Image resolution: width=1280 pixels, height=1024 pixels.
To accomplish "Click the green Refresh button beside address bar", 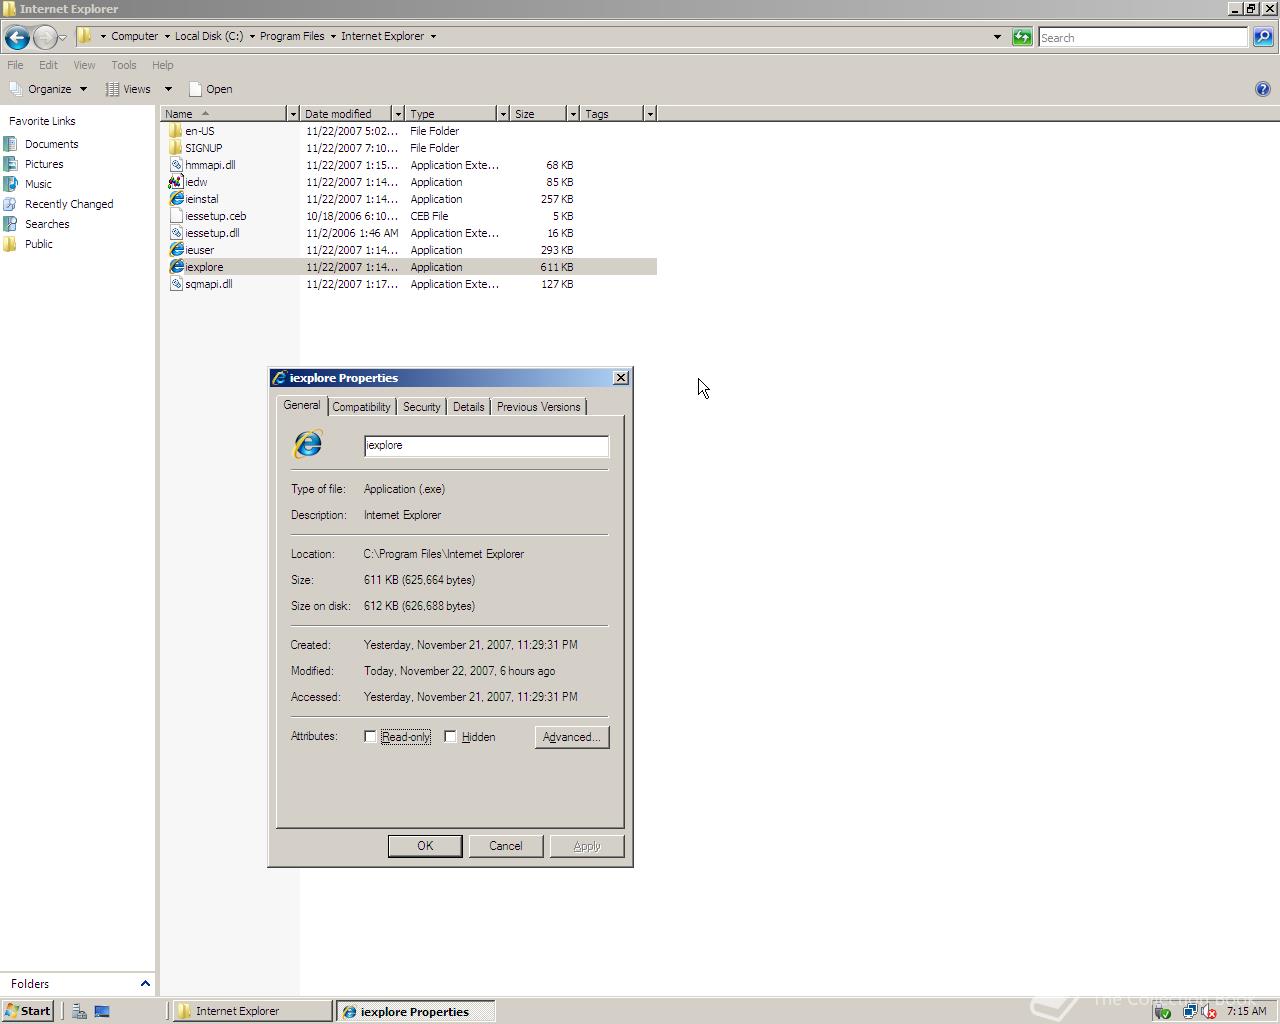I will click(1022, 37).
